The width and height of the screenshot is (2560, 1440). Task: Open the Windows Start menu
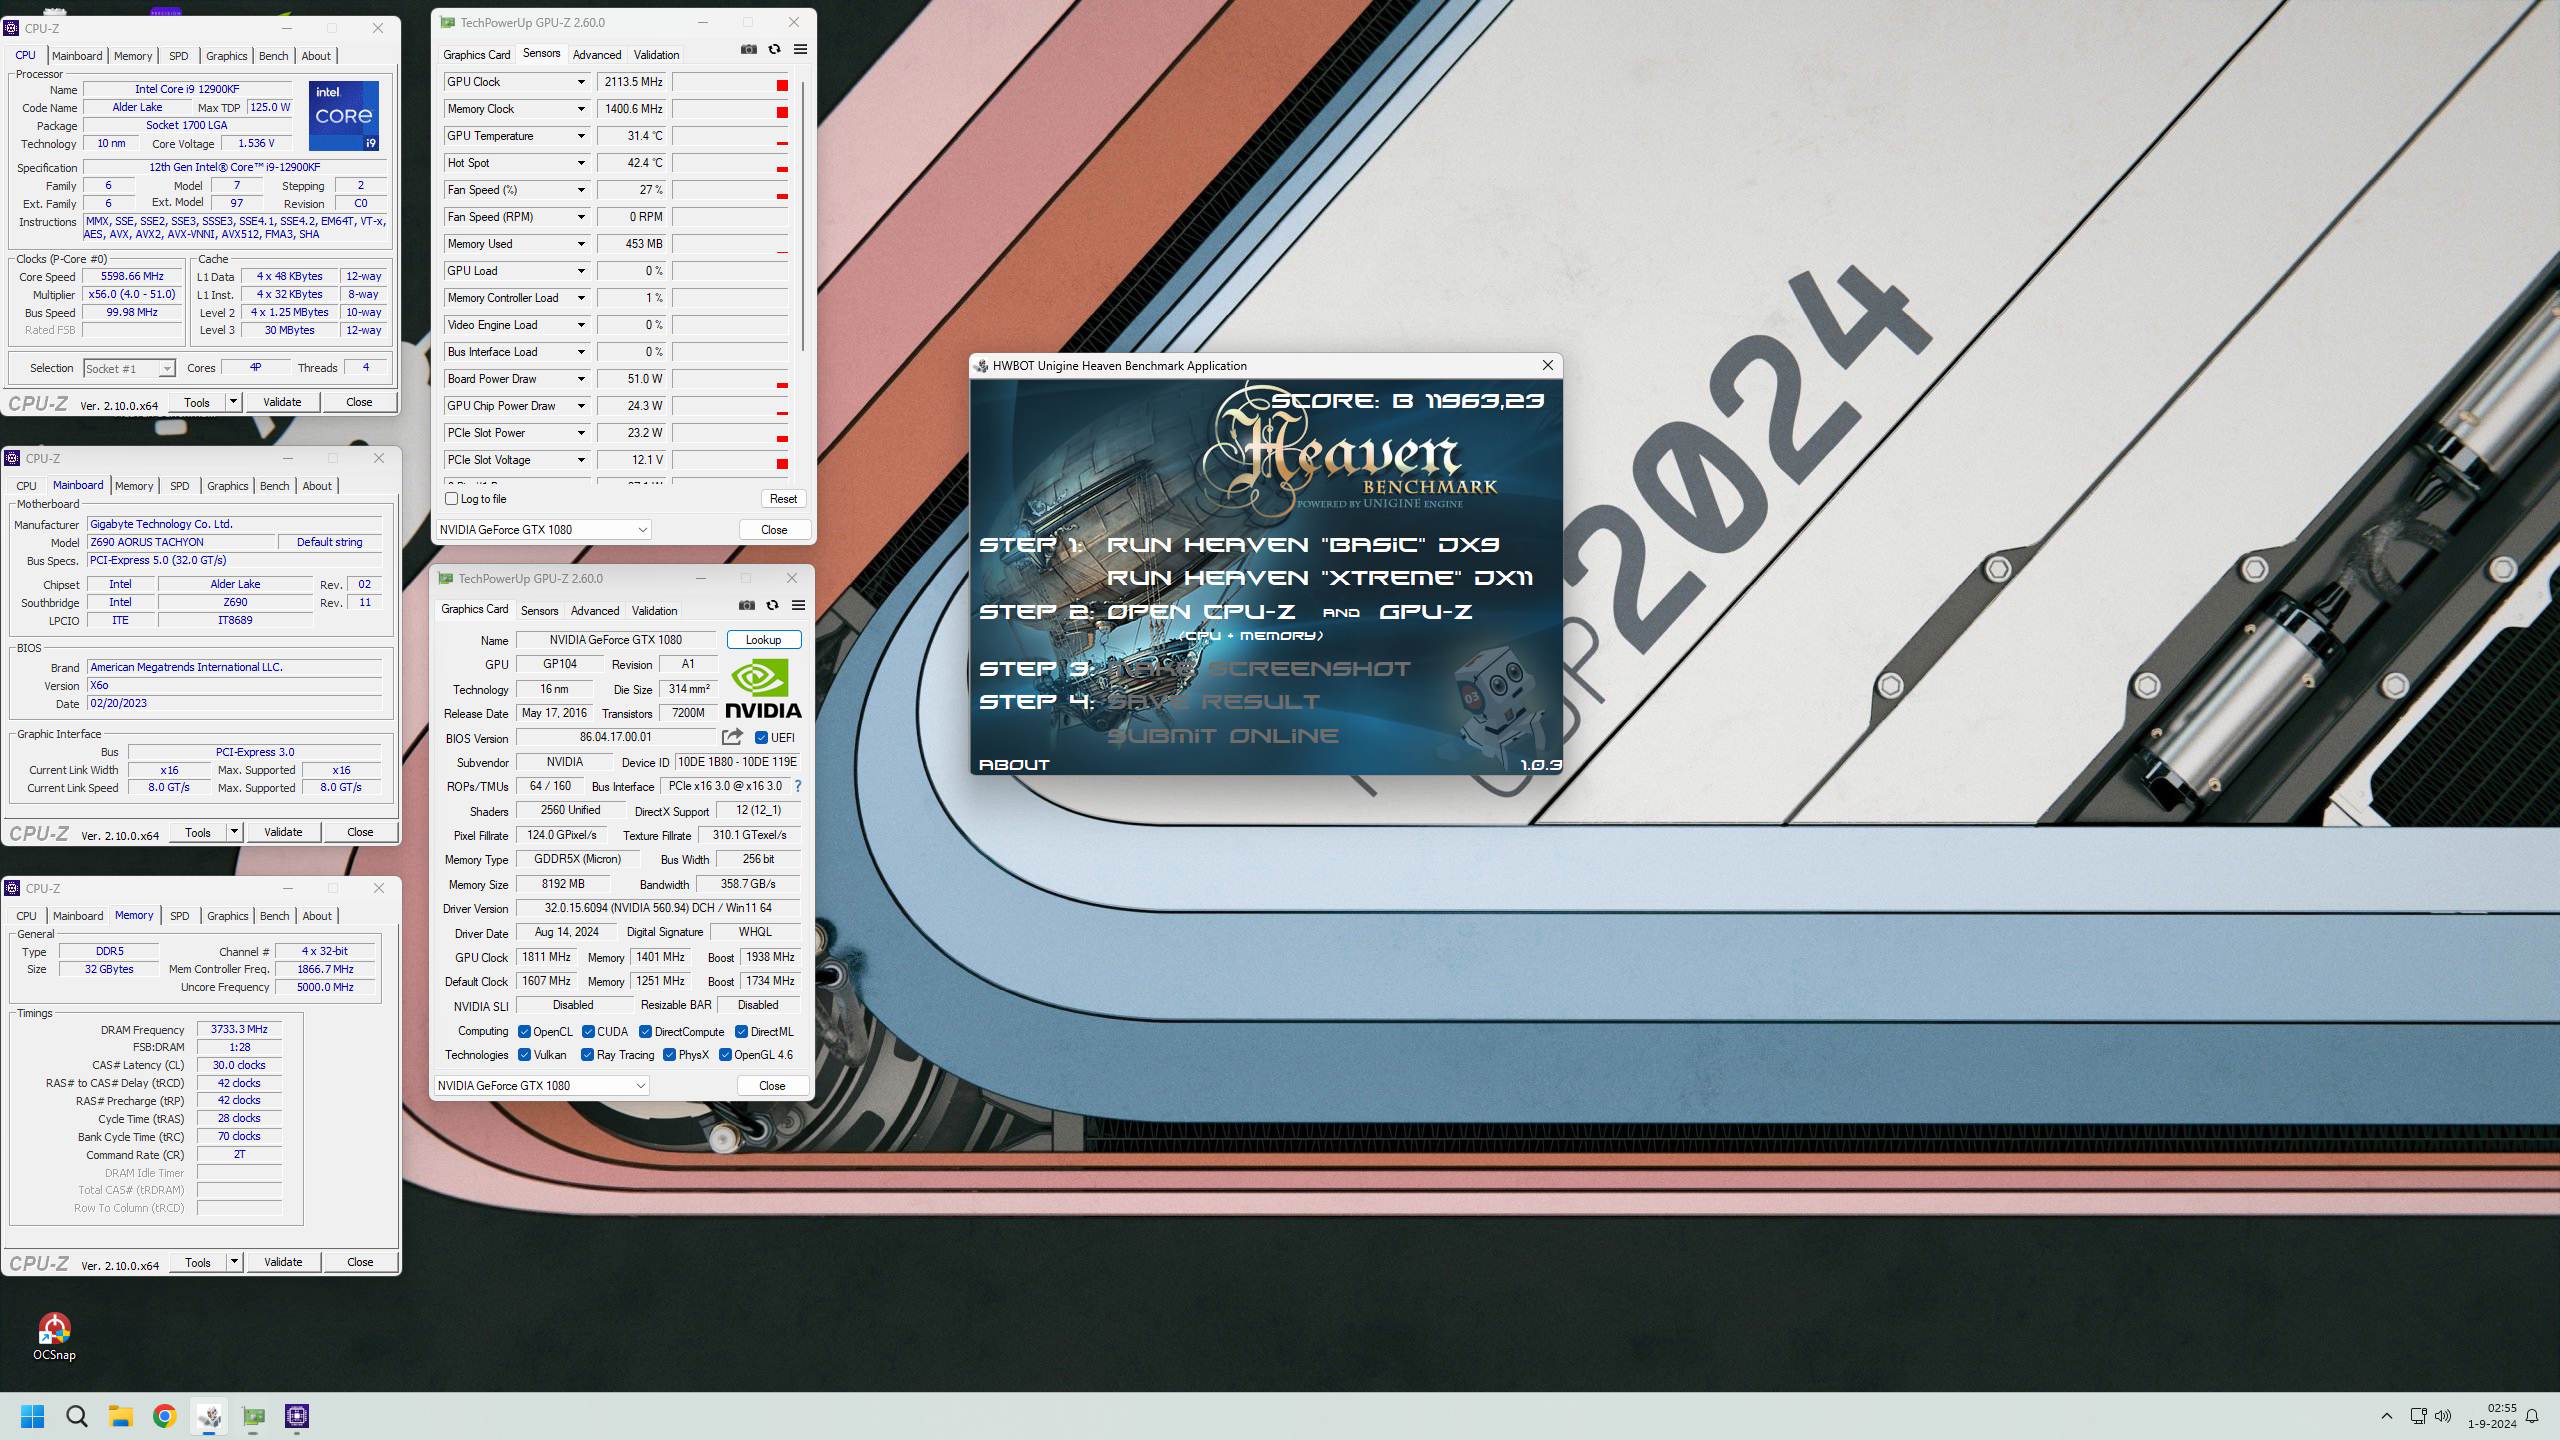pyautogui.click(x=33, y=1416)
